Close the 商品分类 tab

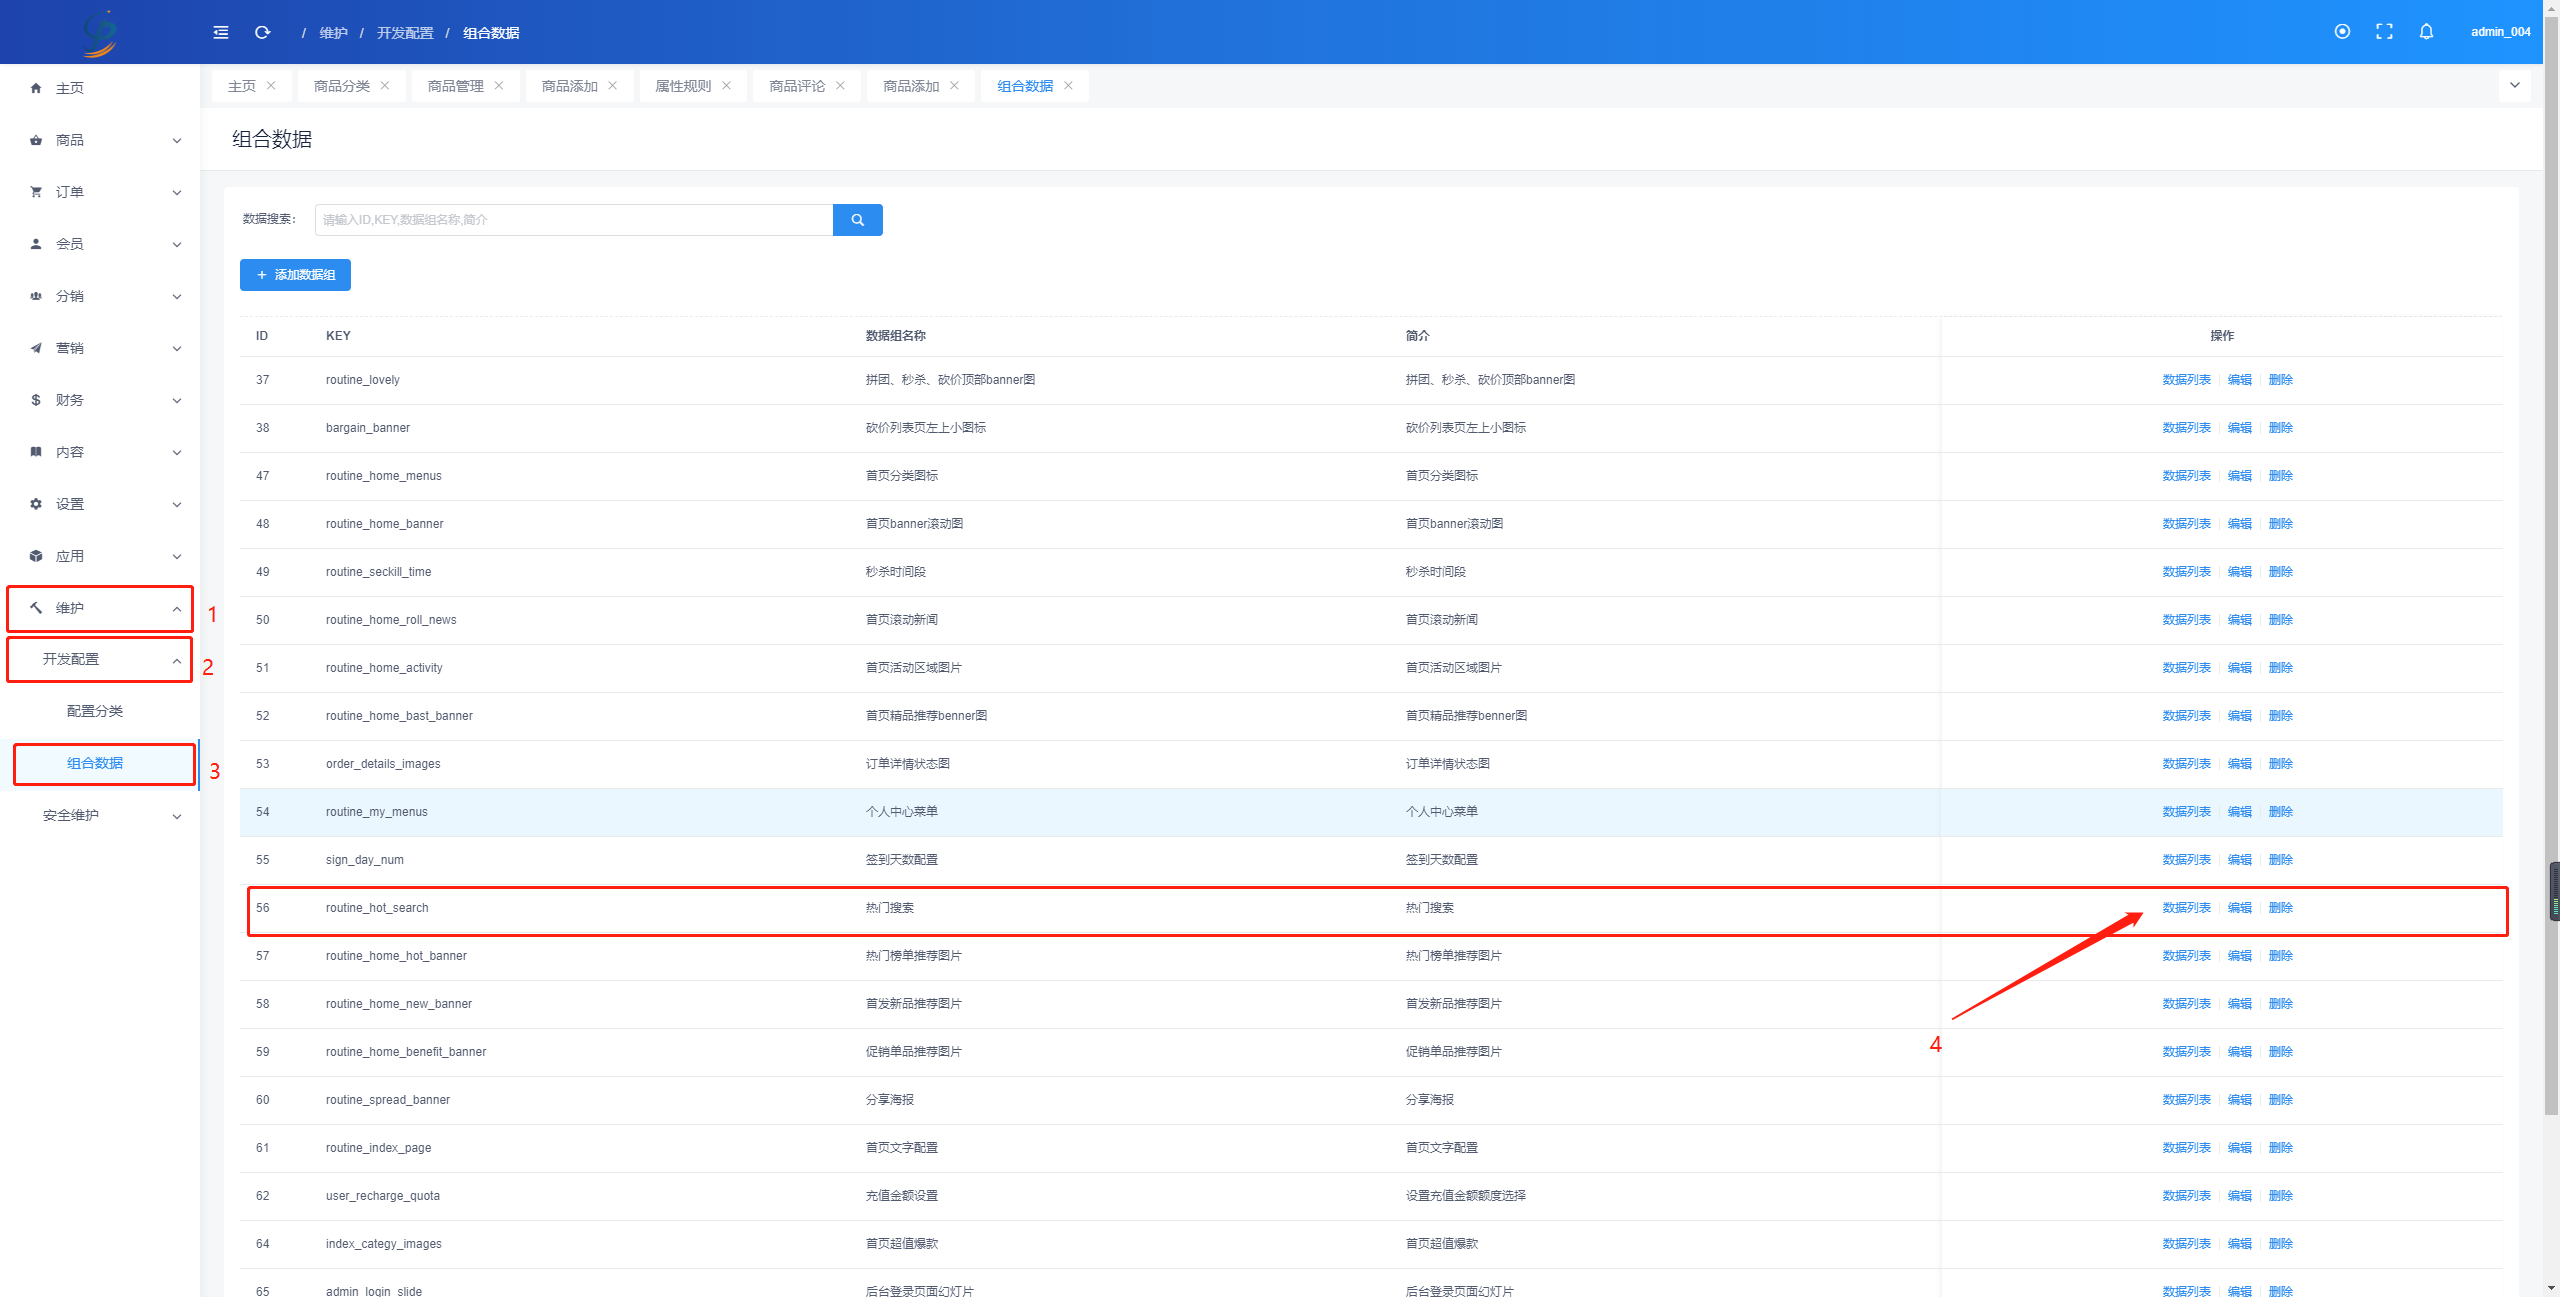coord(385,85)
